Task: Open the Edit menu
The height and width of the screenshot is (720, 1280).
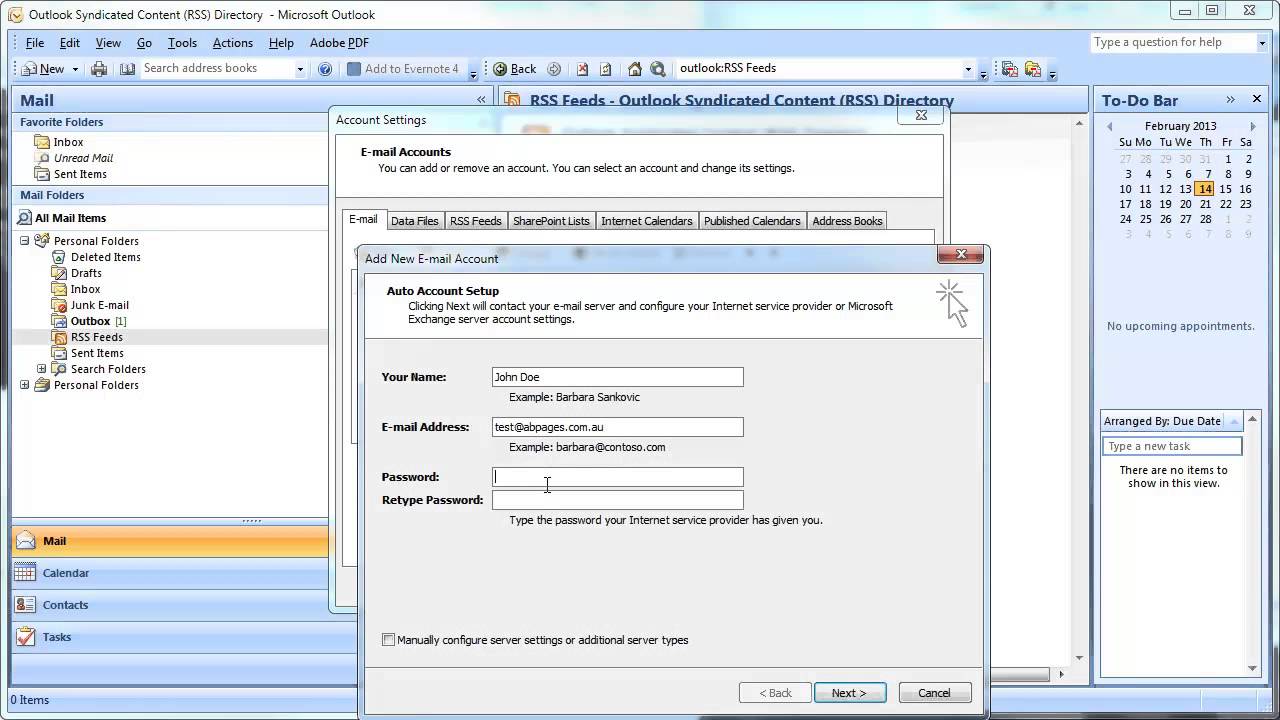Action: [70, 43]
